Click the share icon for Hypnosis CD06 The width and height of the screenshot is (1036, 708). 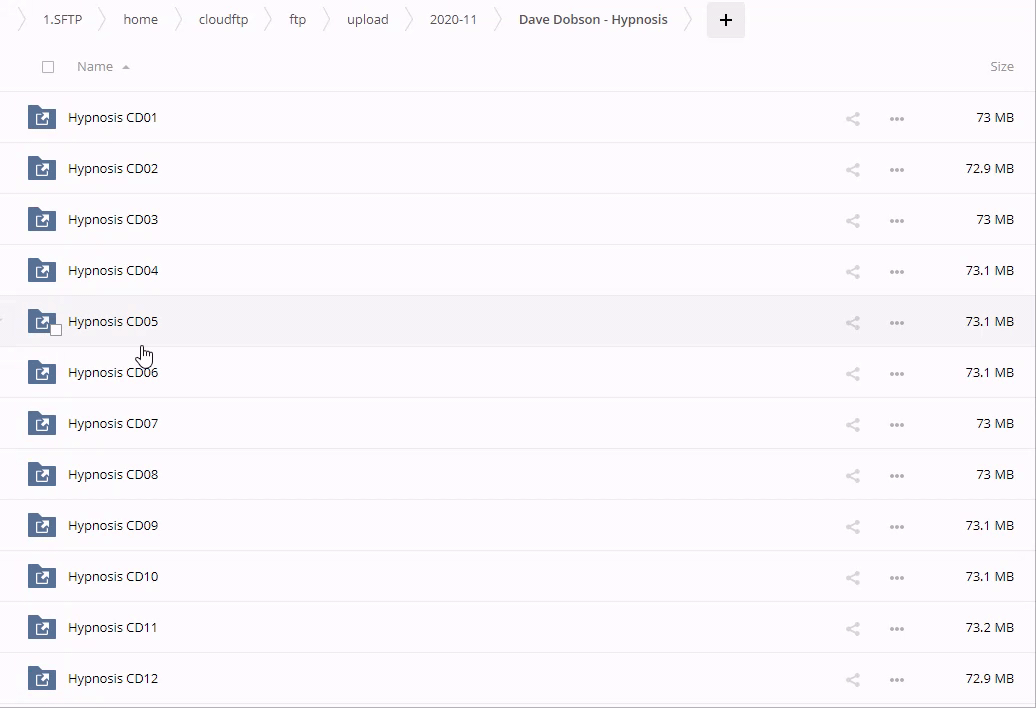[852, 374]
